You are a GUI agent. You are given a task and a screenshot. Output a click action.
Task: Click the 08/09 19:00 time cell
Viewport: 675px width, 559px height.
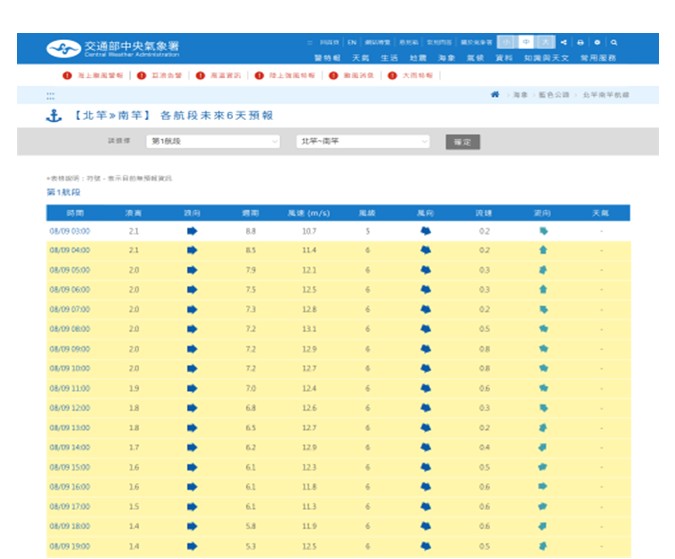70,546
